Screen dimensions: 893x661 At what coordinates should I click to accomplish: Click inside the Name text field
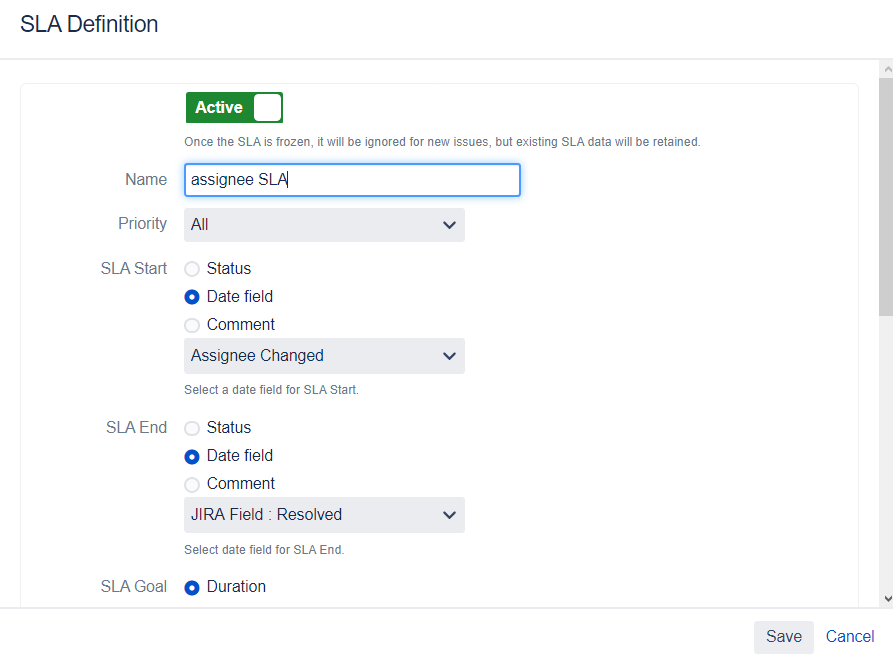pyautogui.click(x=352, y=180)
